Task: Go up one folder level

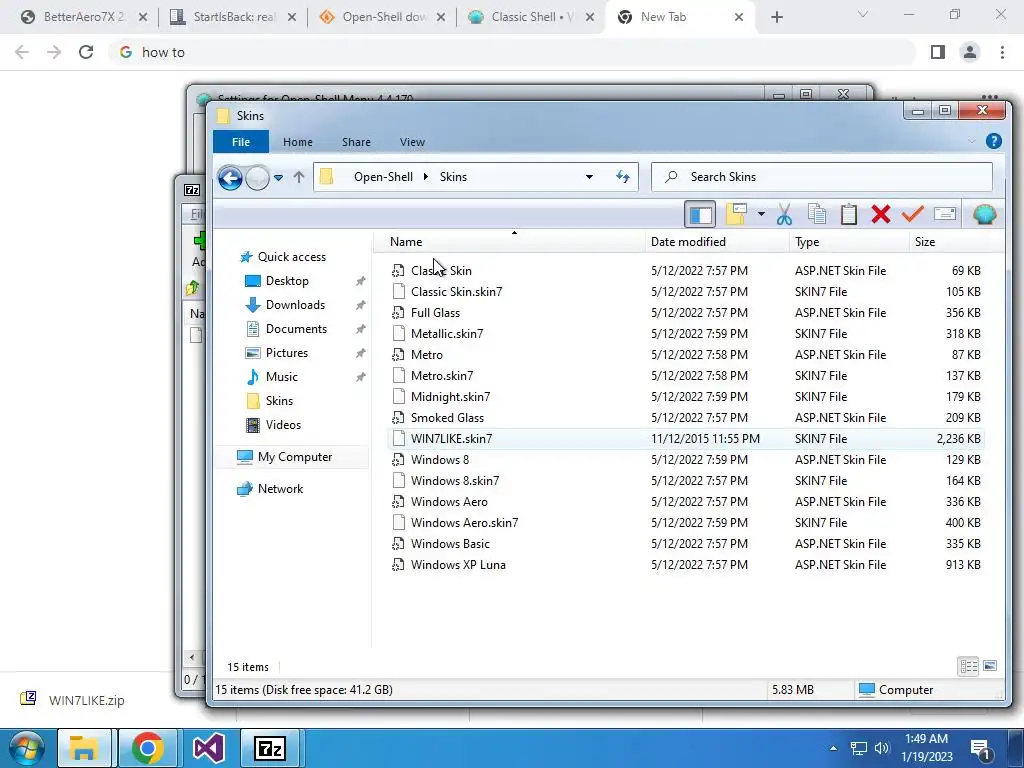Action: point(298,177)
